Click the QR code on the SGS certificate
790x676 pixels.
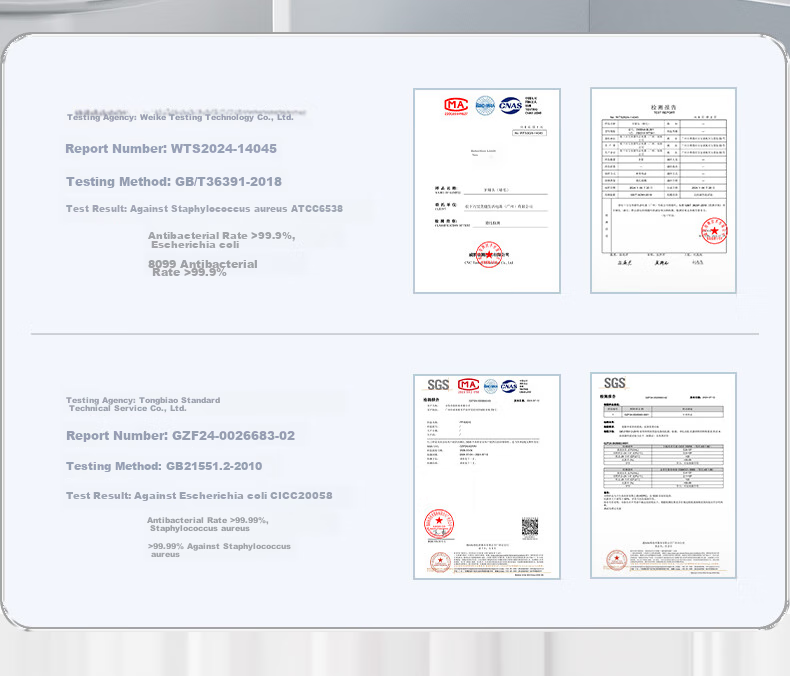pos(530,527)
